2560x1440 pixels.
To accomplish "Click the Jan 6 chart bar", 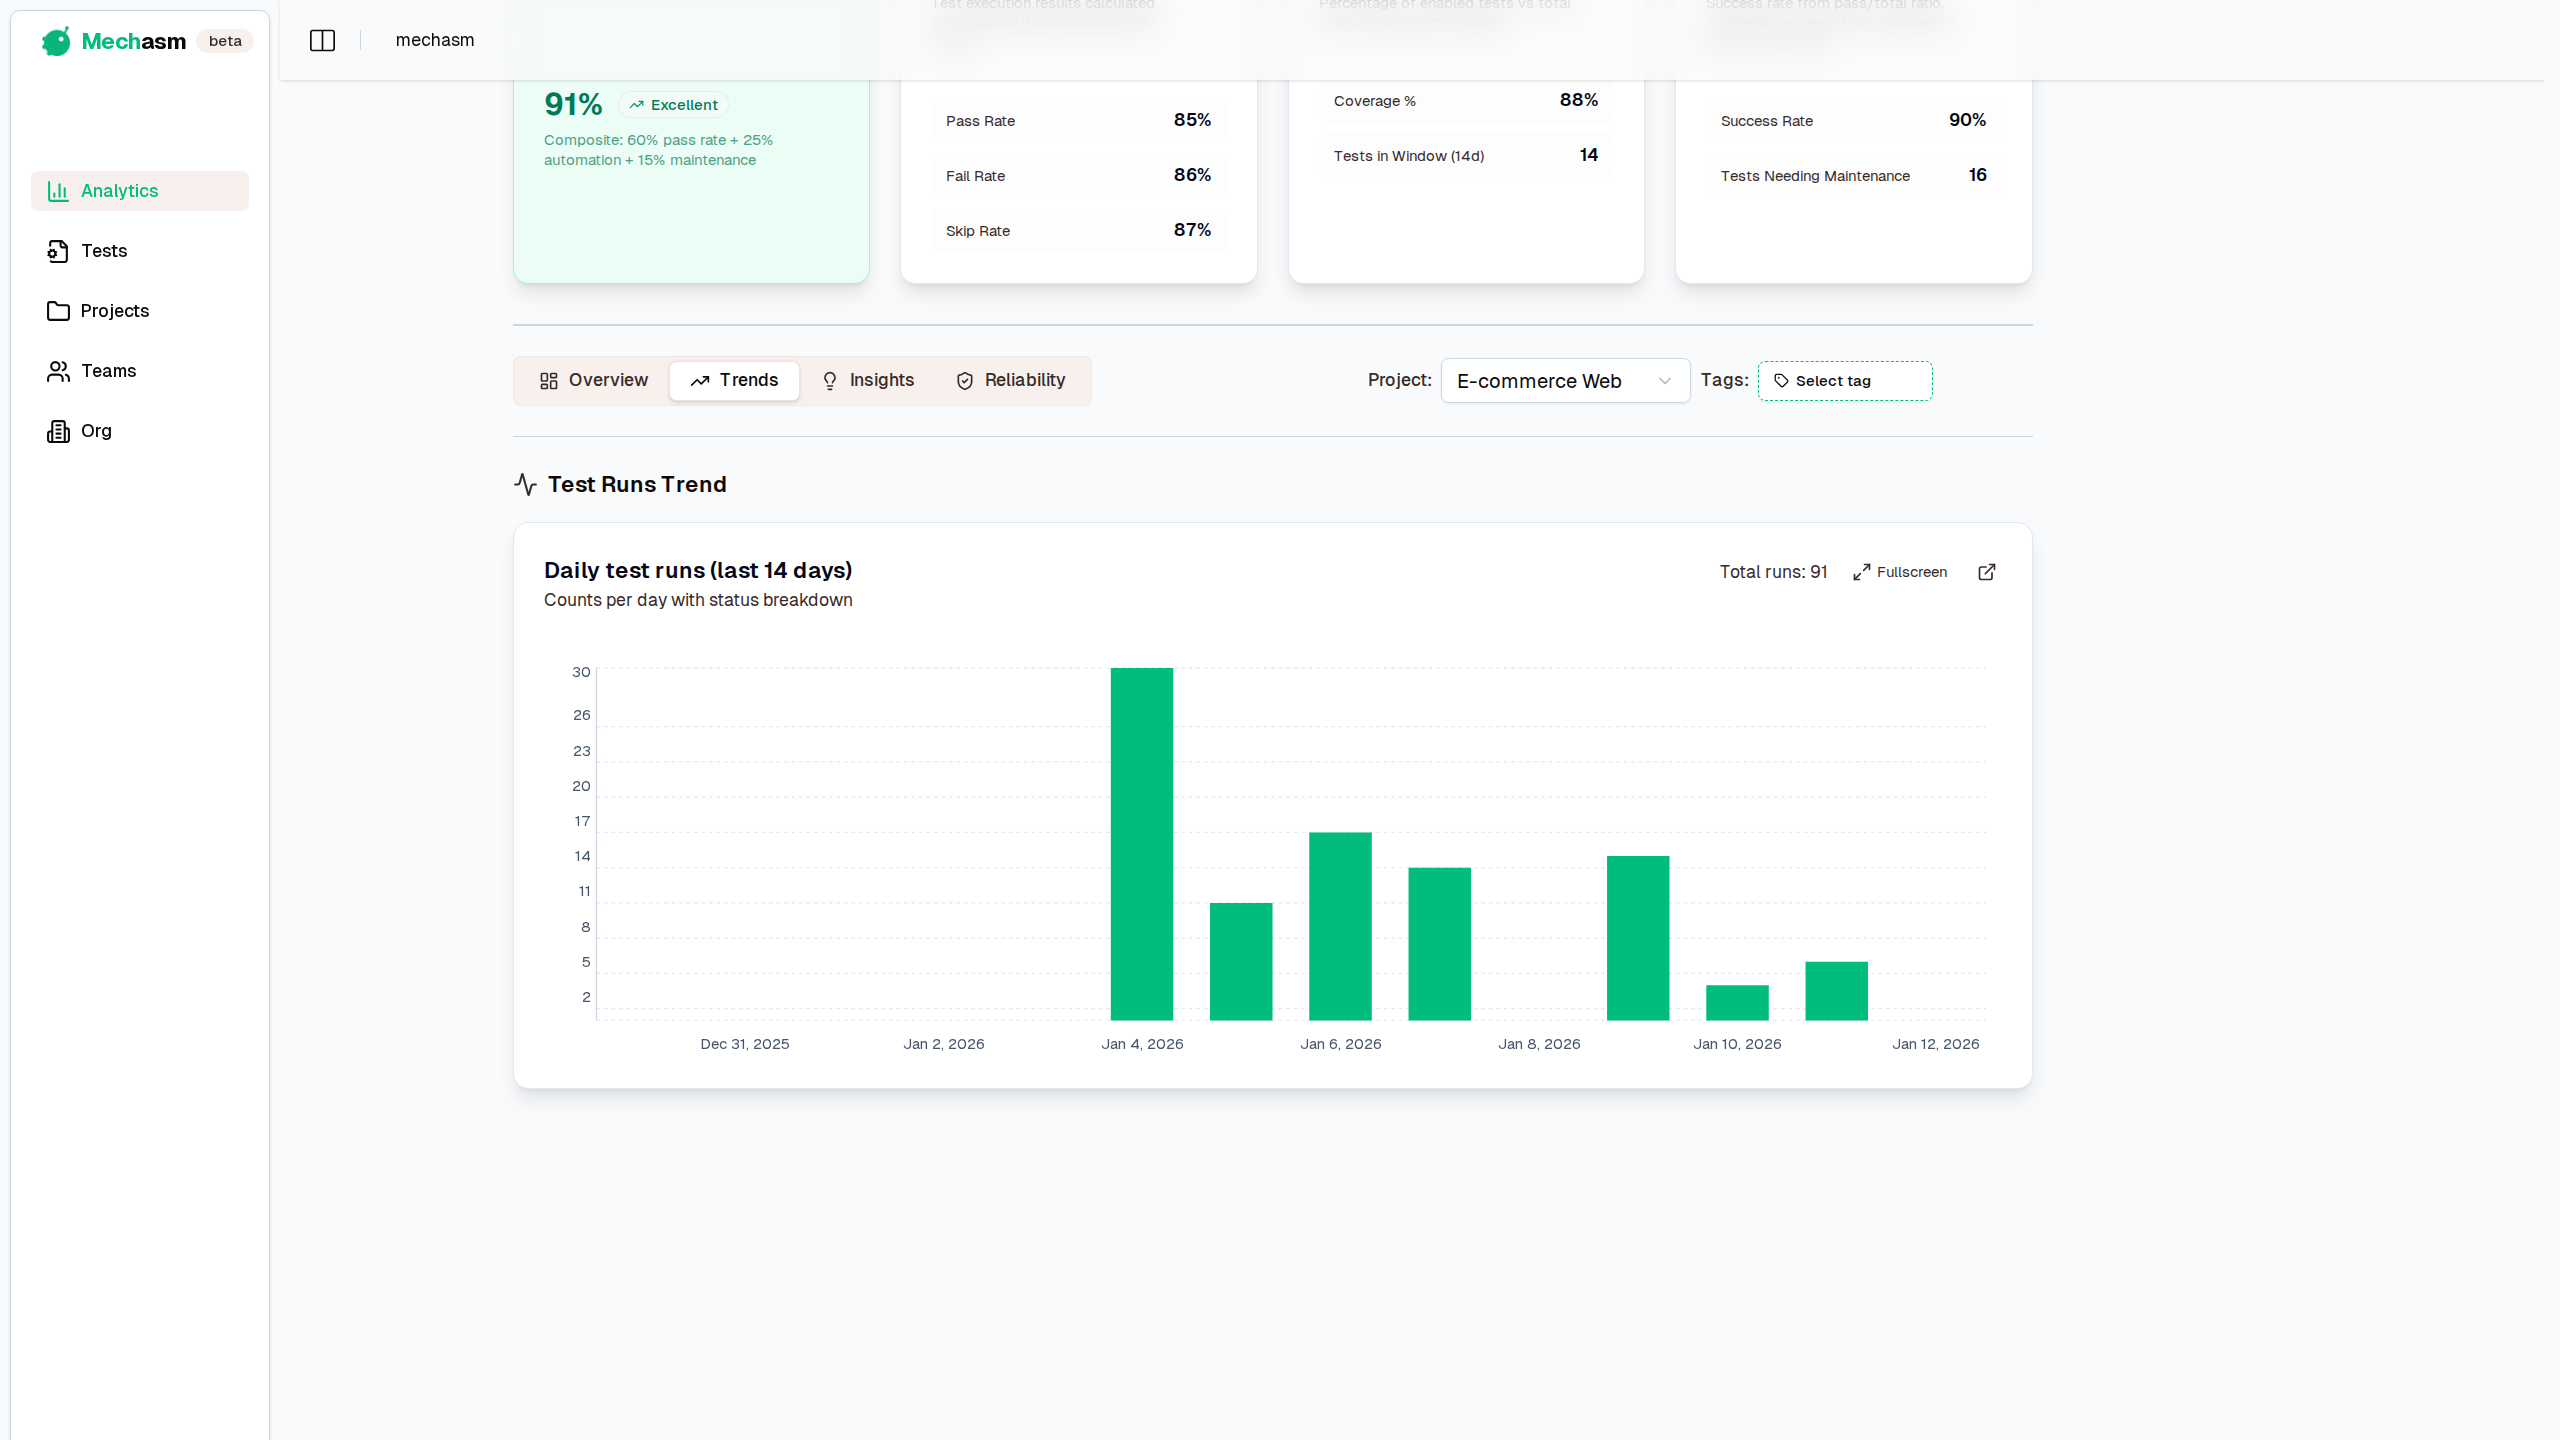I will pos(1340,926).
